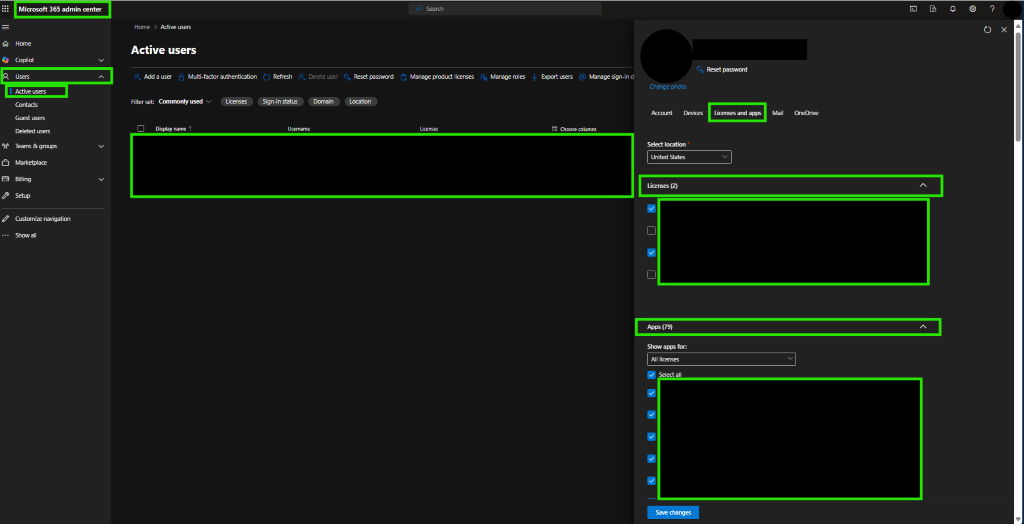Click Add a user in the toolbar

coord(153,76)
